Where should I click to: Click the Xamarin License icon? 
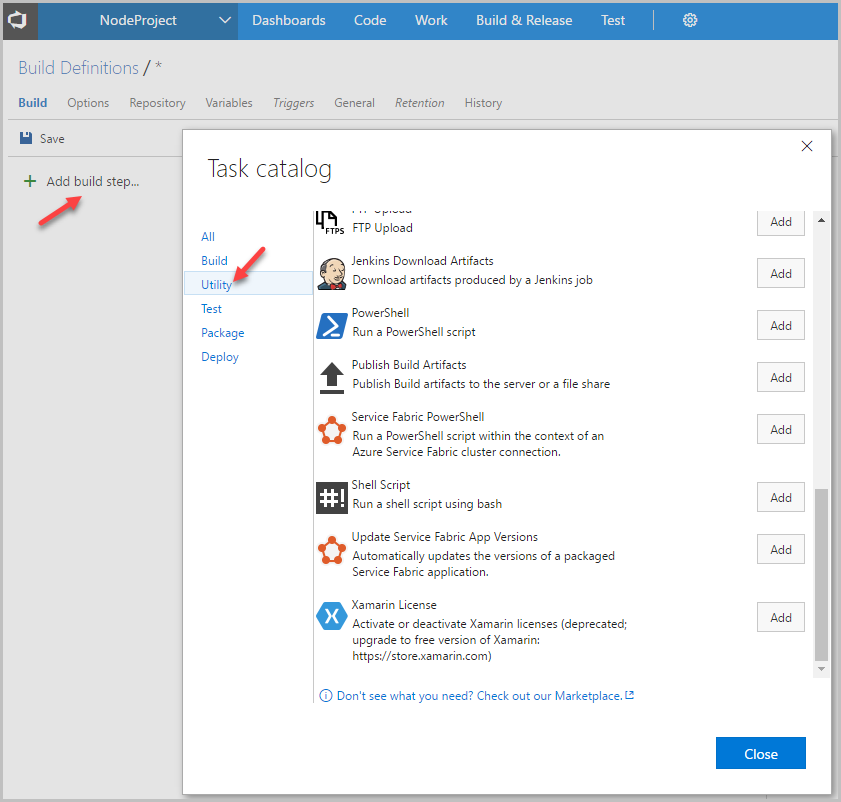pos(331,616)
